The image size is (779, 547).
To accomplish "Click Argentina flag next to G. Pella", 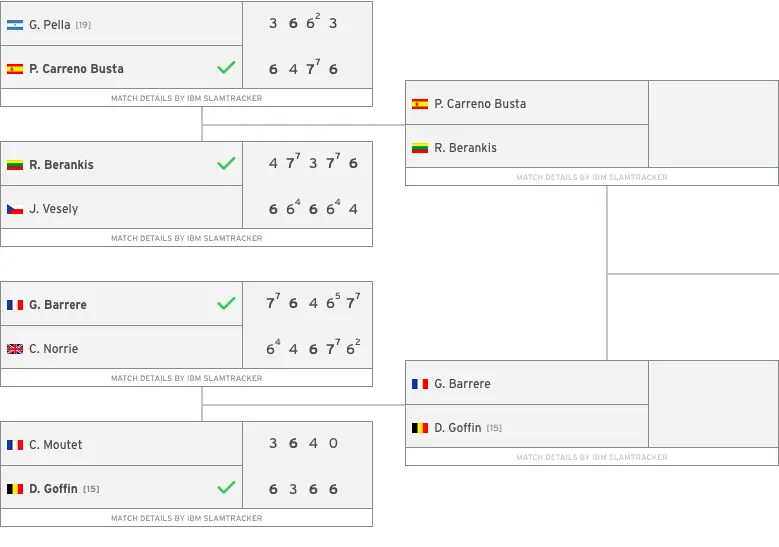I will [15, 25].
